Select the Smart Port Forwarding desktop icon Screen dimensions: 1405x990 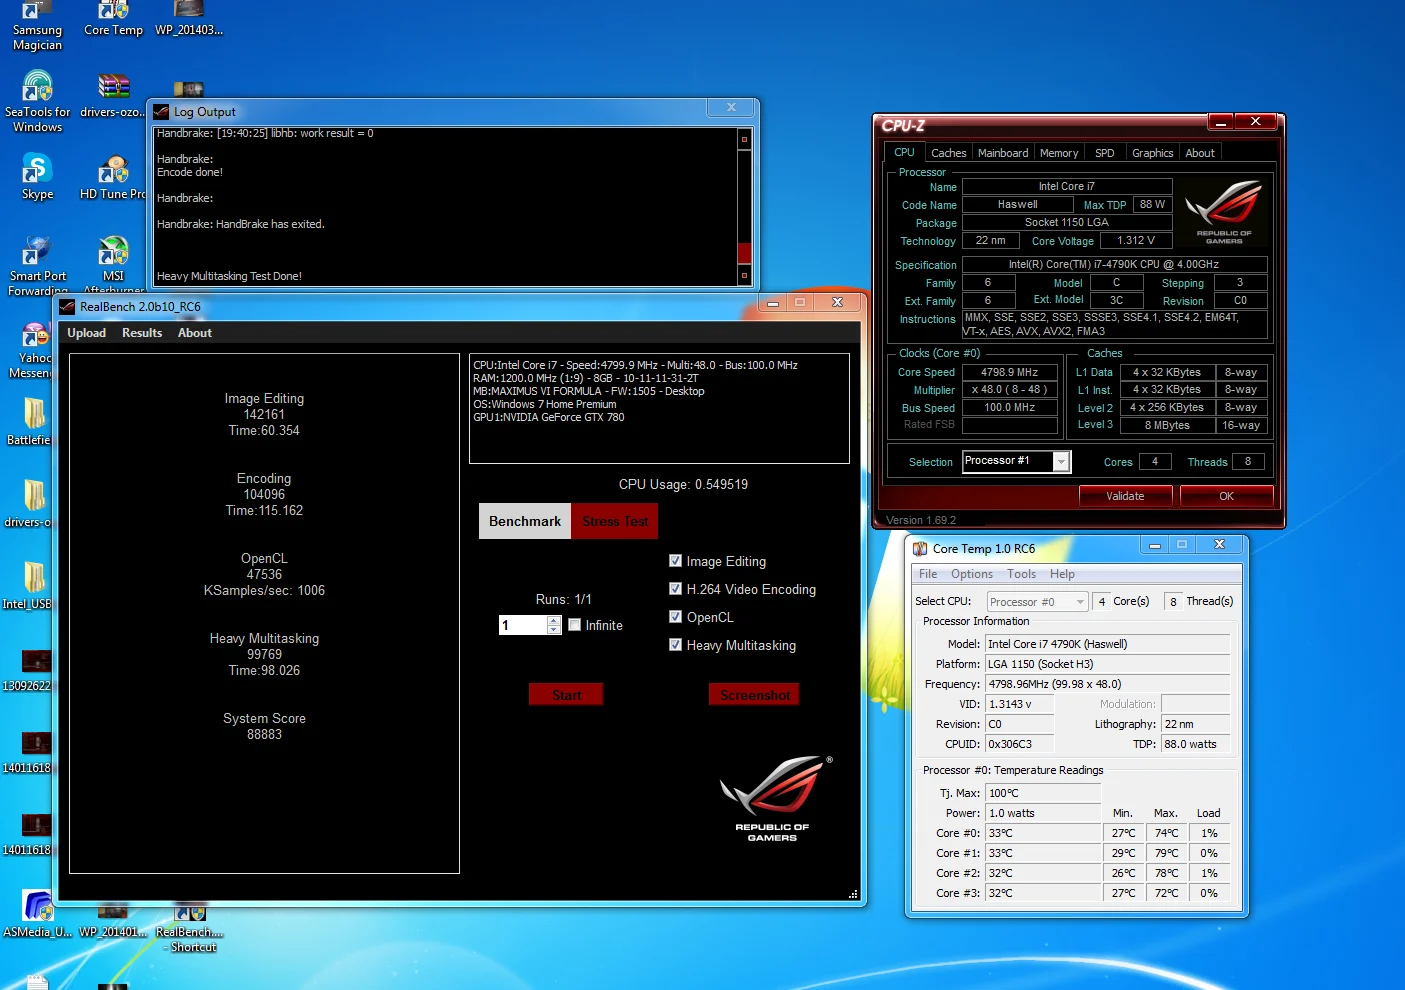[x=37, y=266]
